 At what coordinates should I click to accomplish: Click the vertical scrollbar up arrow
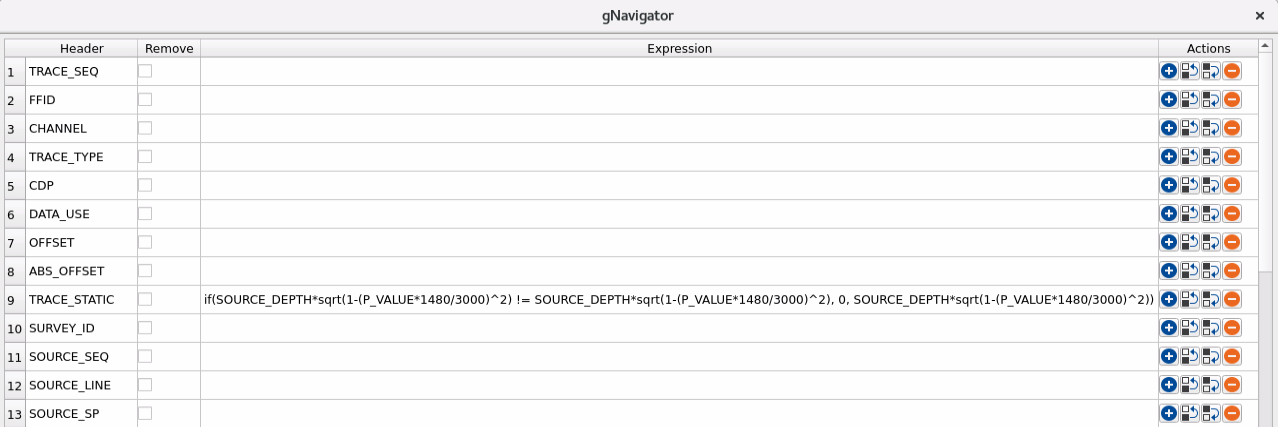coord(1266,46)
